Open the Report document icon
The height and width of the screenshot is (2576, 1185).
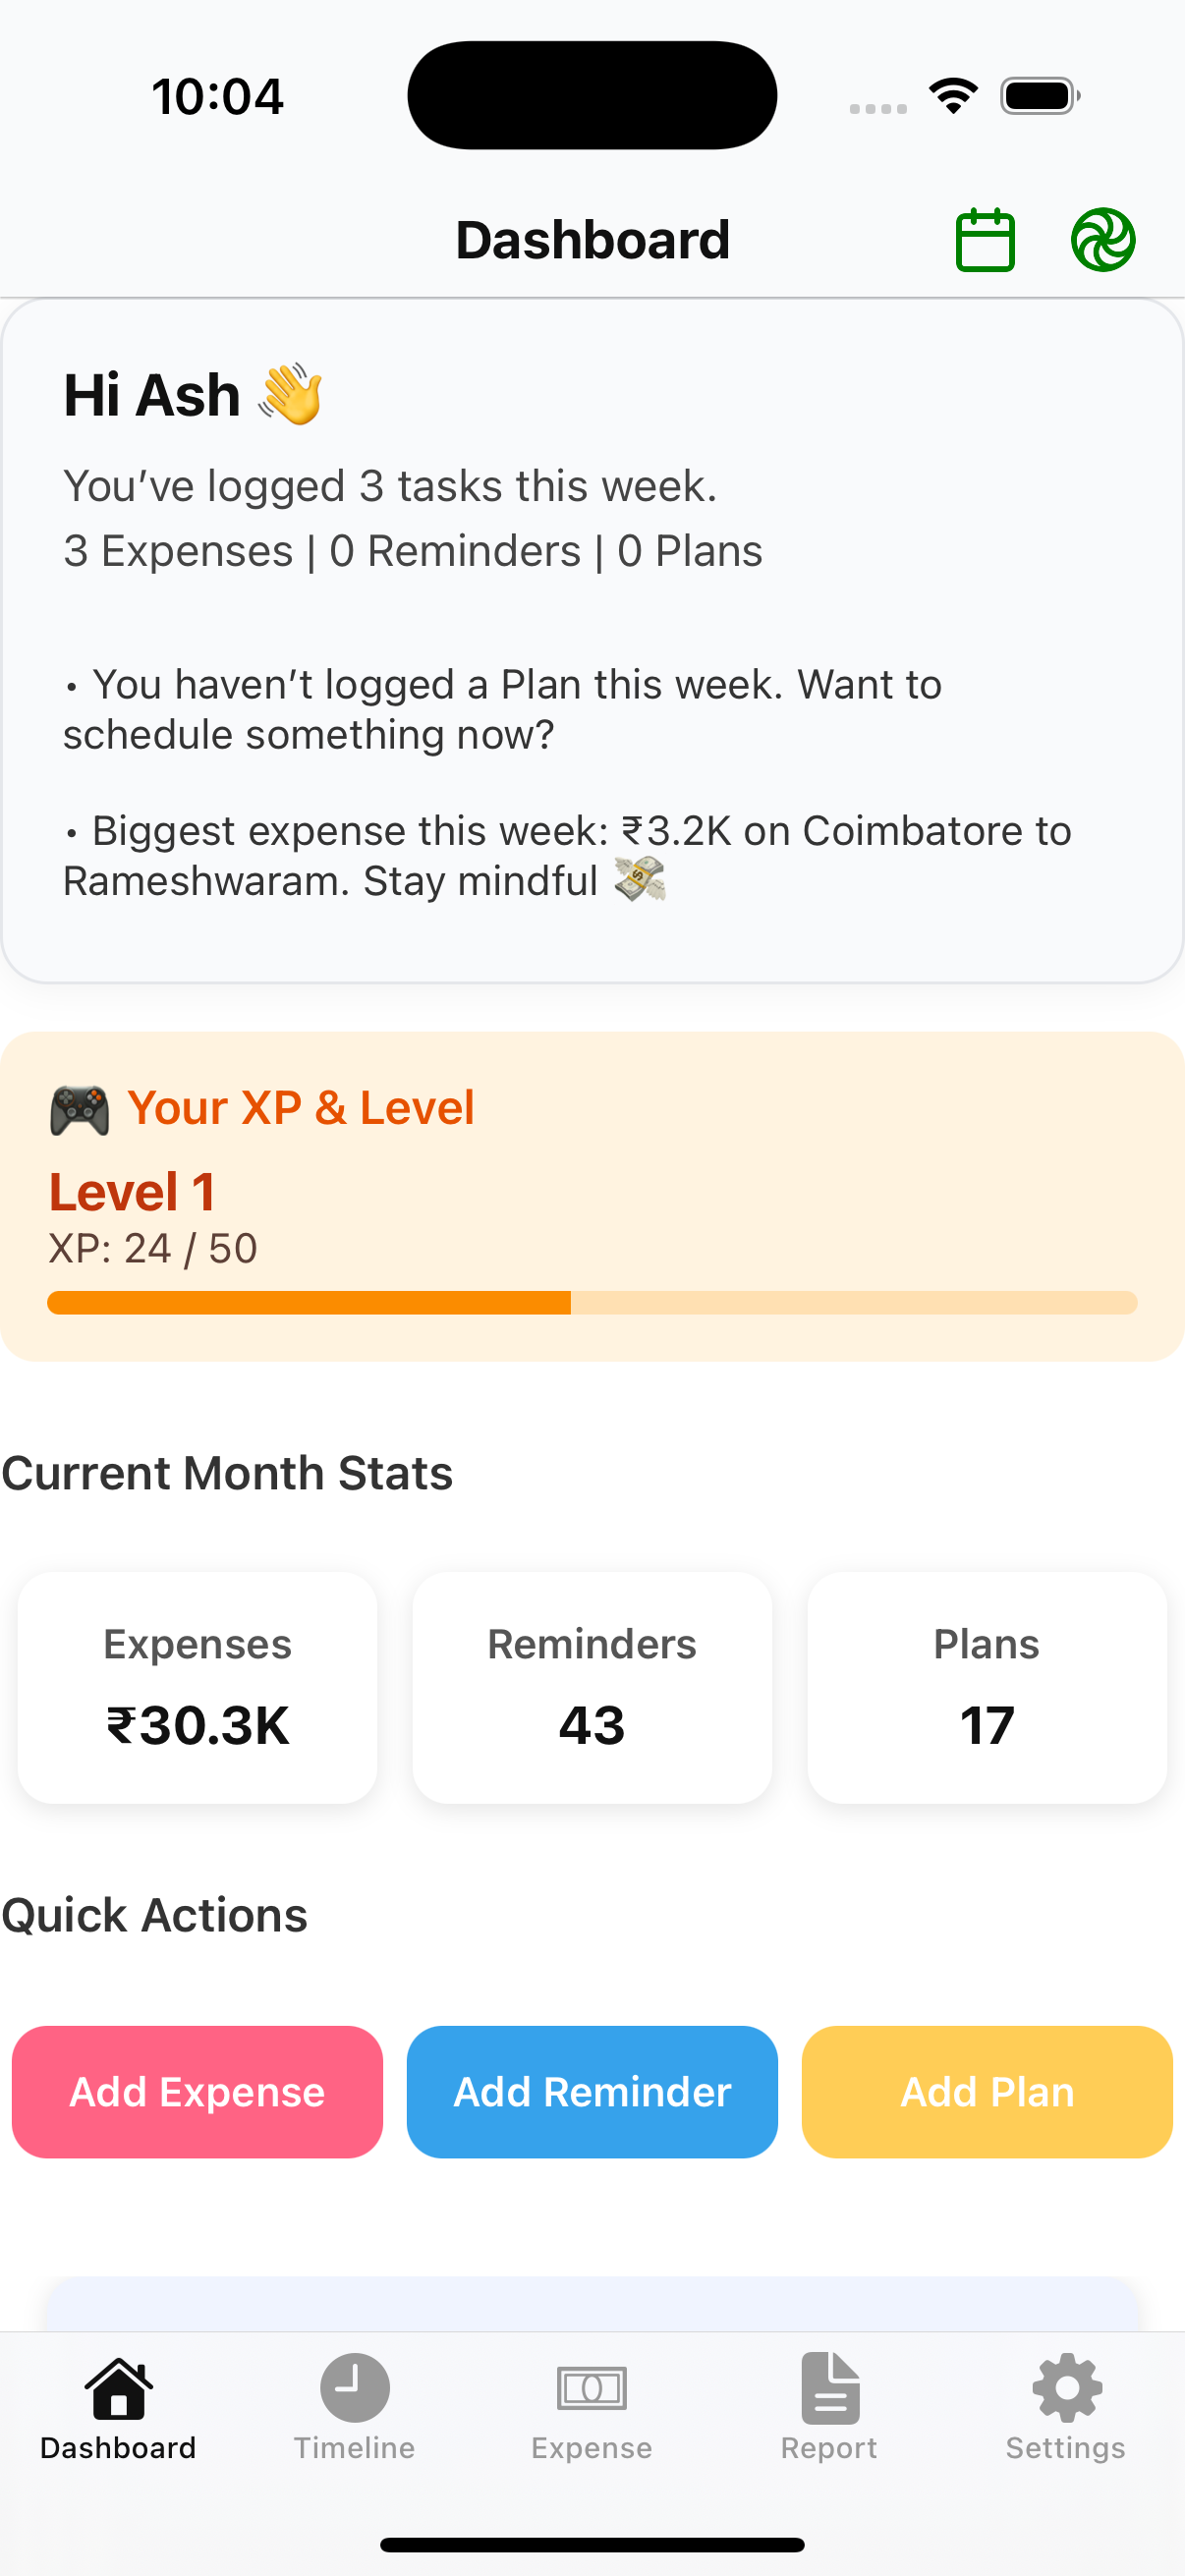829,2388
